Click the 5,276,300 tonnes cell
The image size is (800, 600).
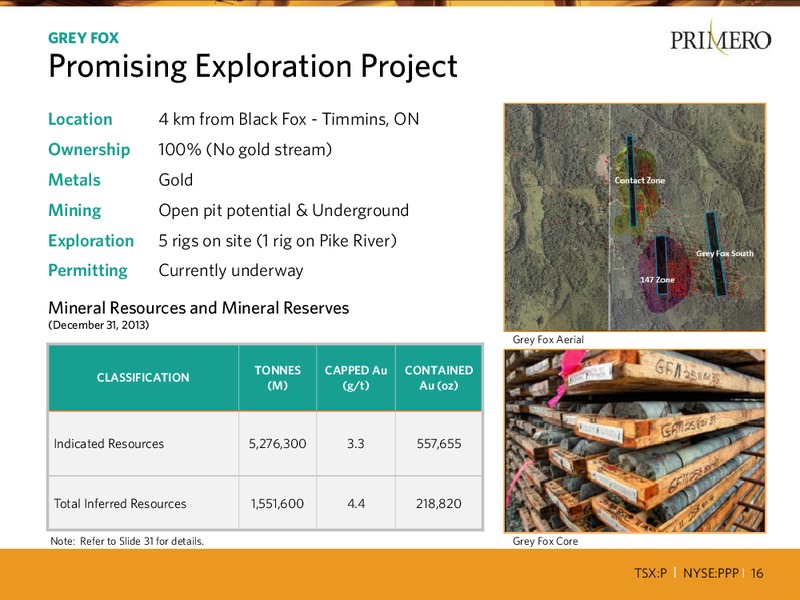tap(278, 444)
